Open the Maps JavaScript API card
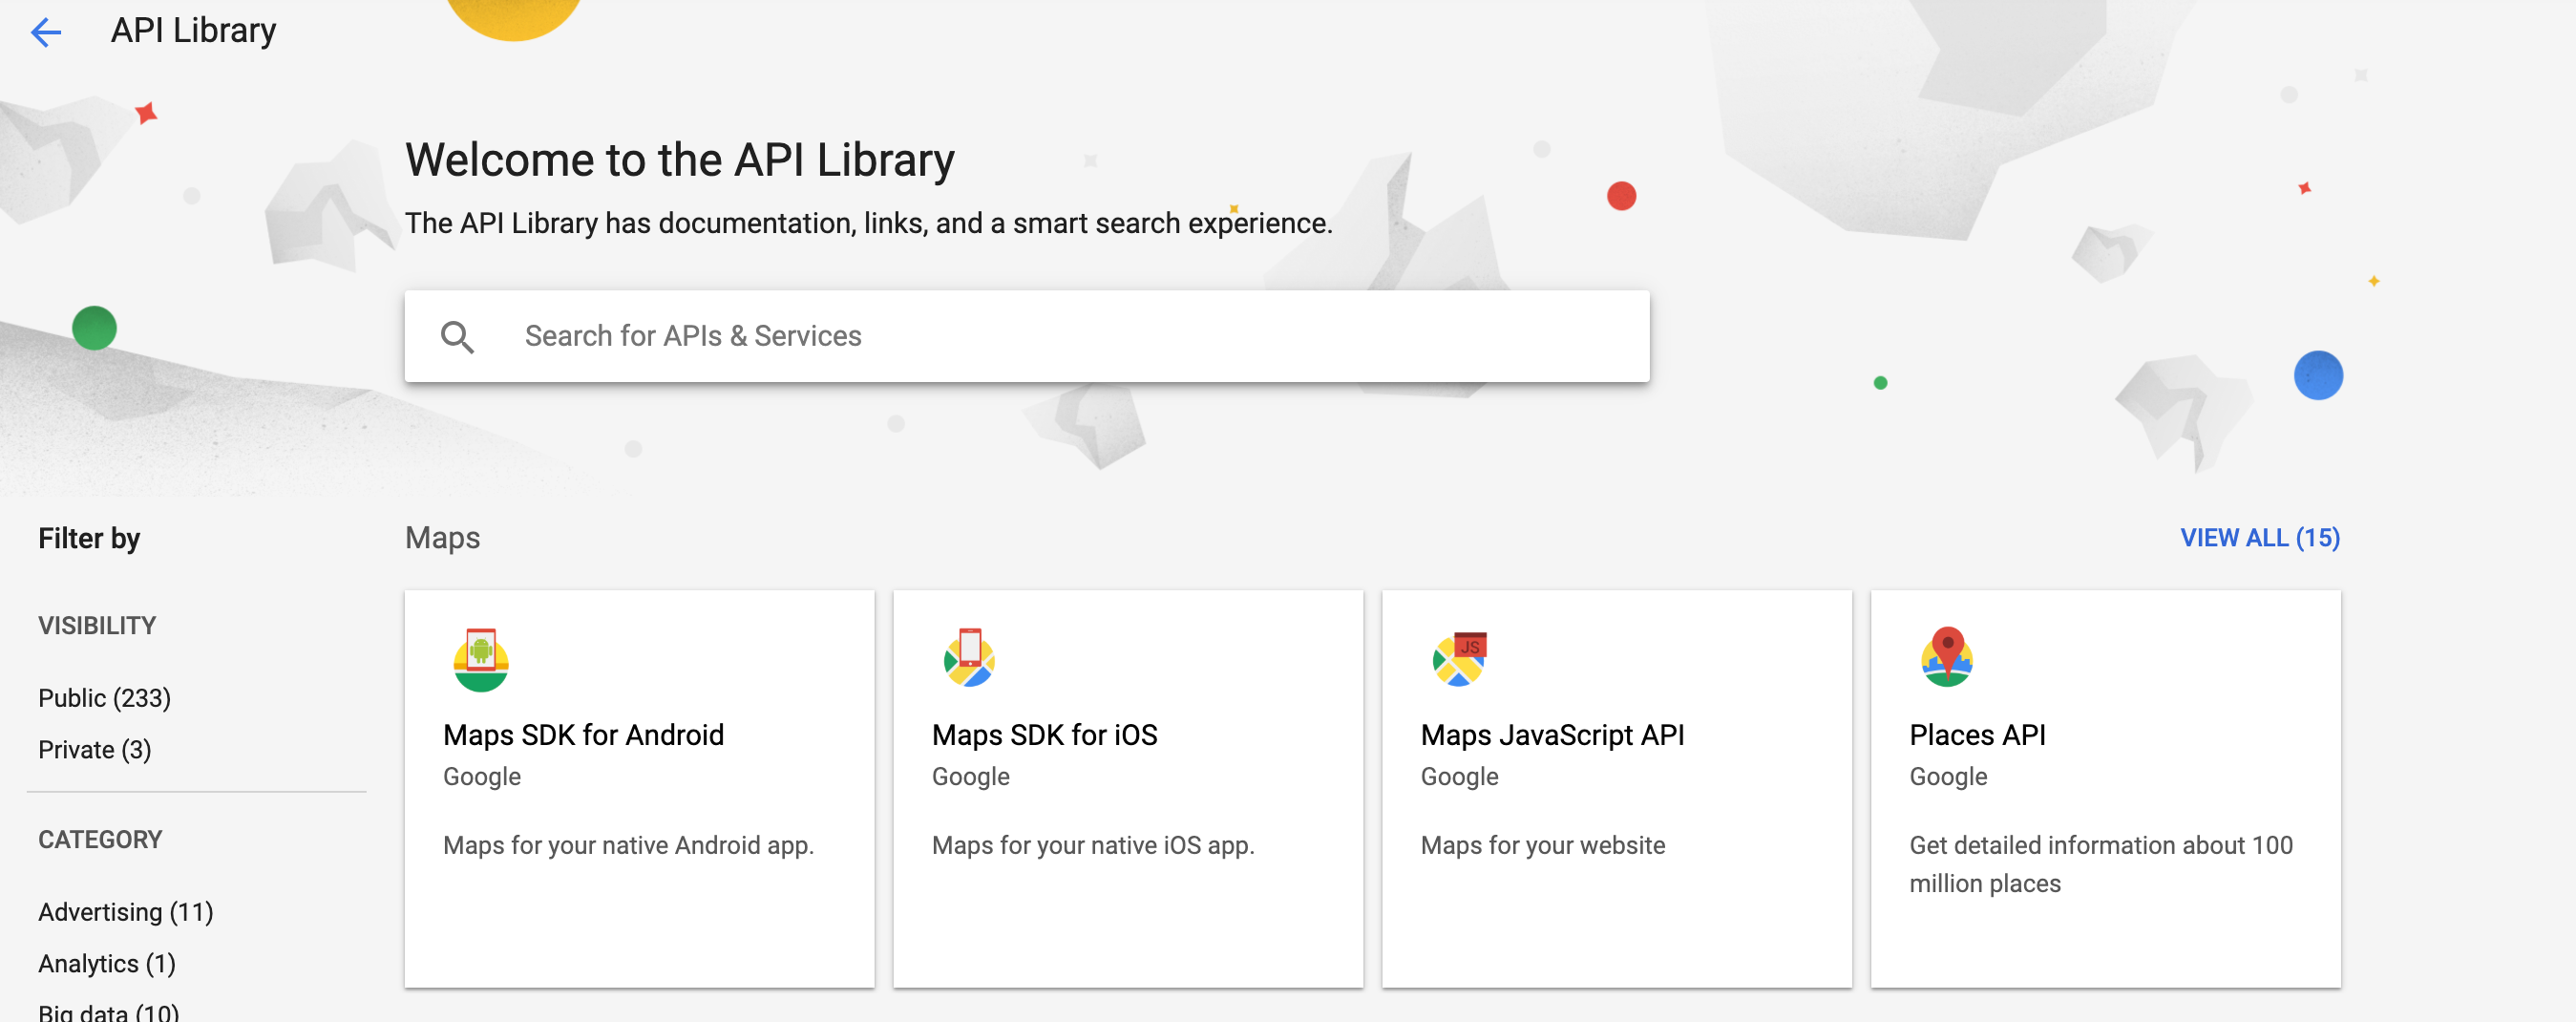This screenshot has height=1022, width=2576. click(x=1616, y=790)
